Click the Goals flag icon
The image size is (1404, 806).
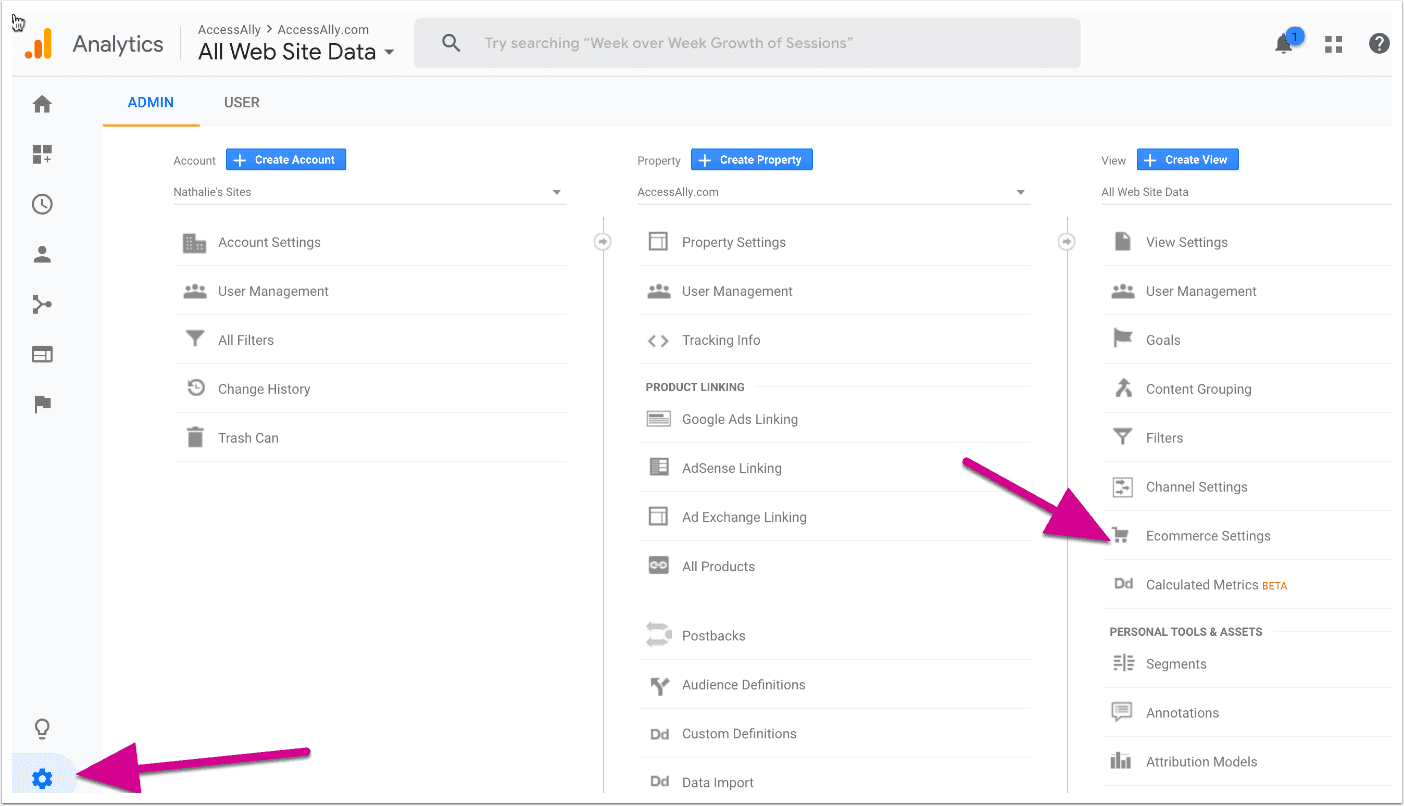point(1123,339)
